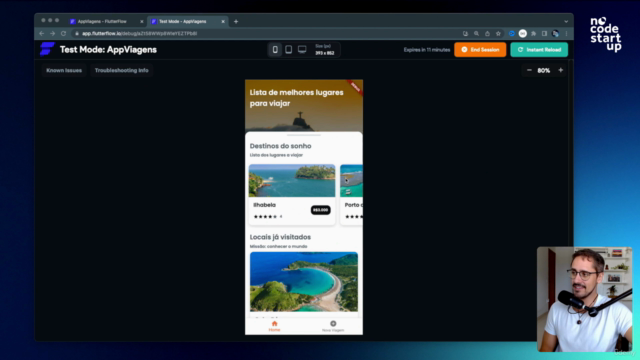Image resolution: width=640 pixels, height=360 pixels.
Task: Click 'Expires in 11 minutes' text
Action: coord(427,50)
